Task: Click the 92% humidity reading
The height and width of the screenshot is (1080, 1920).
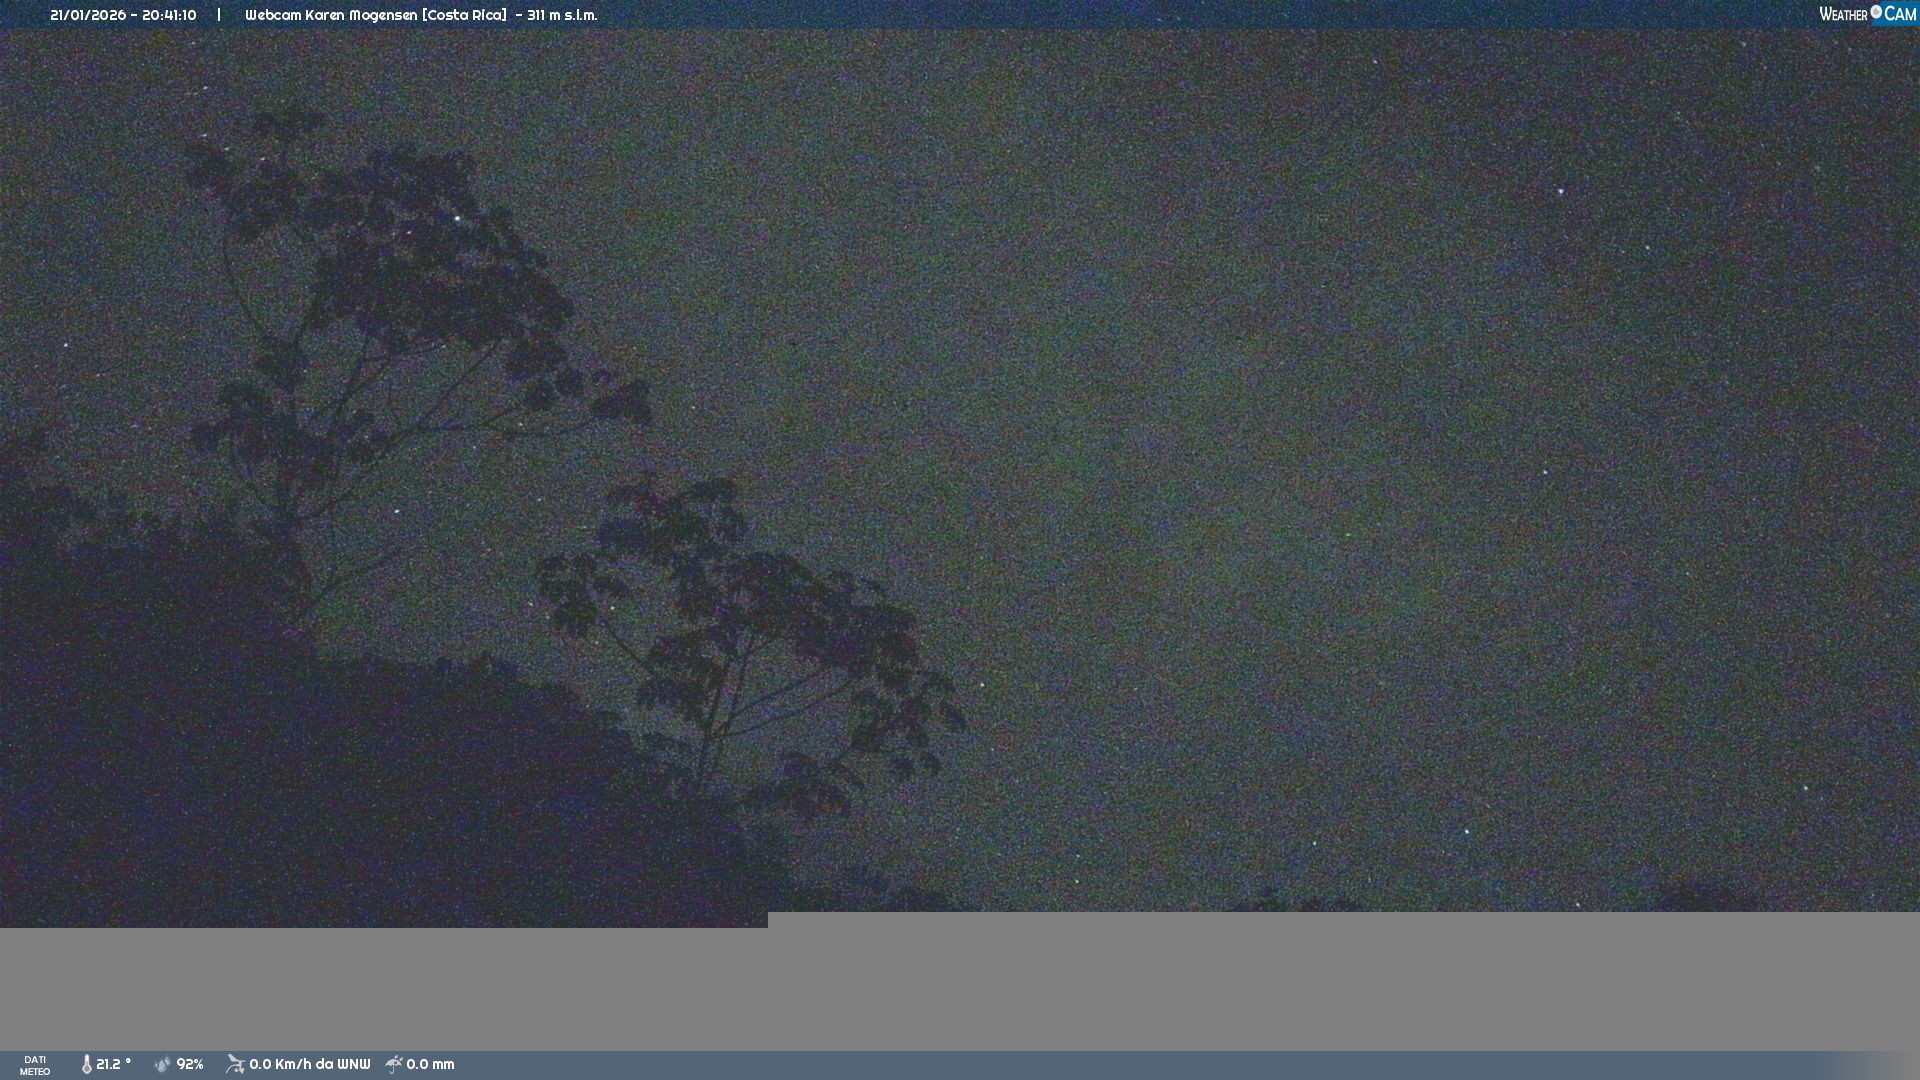Action: (190, 1065)
